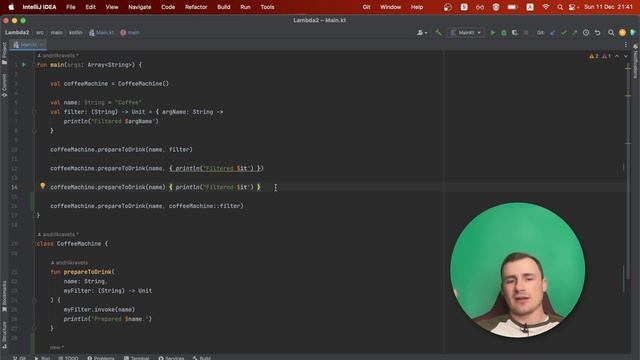Open the MainKt run configuration dropdown

pos(466,33)
